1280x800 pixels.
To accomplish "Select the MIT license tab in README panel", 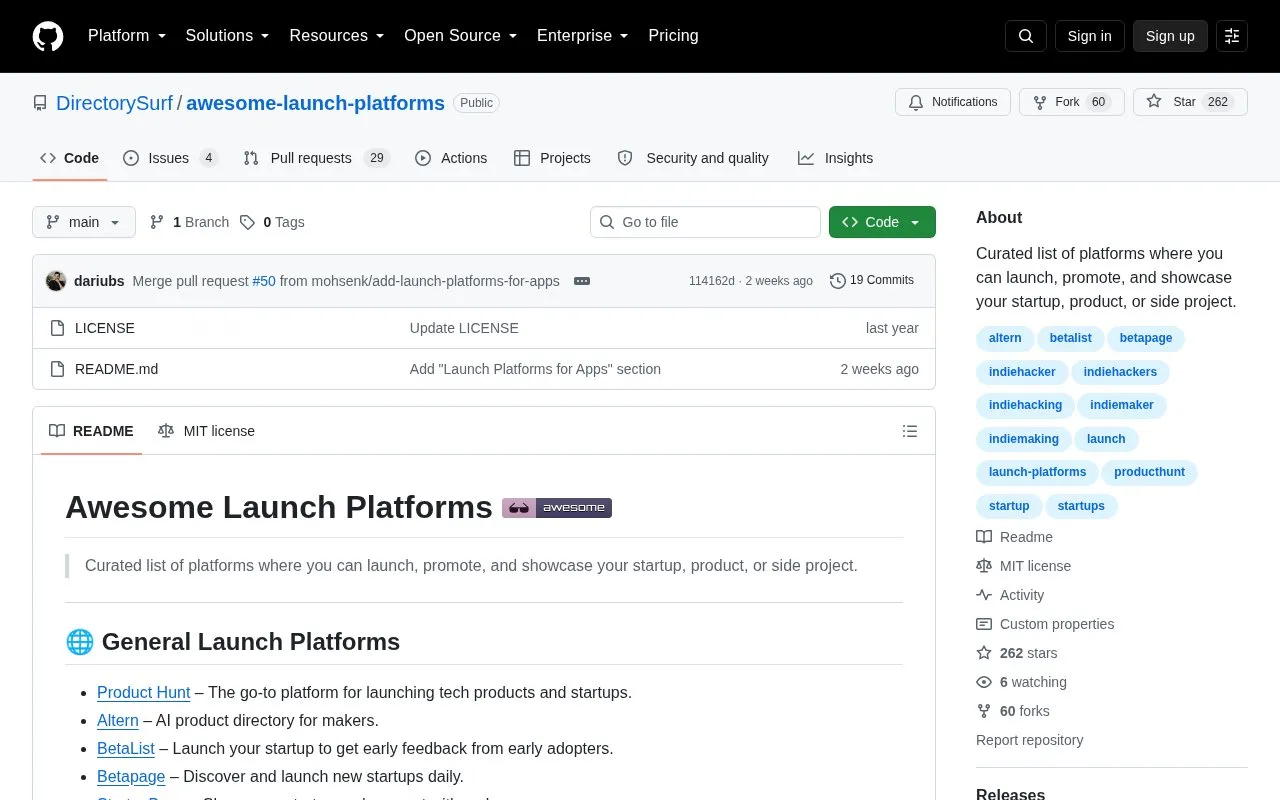I will [x=206, y=431].
